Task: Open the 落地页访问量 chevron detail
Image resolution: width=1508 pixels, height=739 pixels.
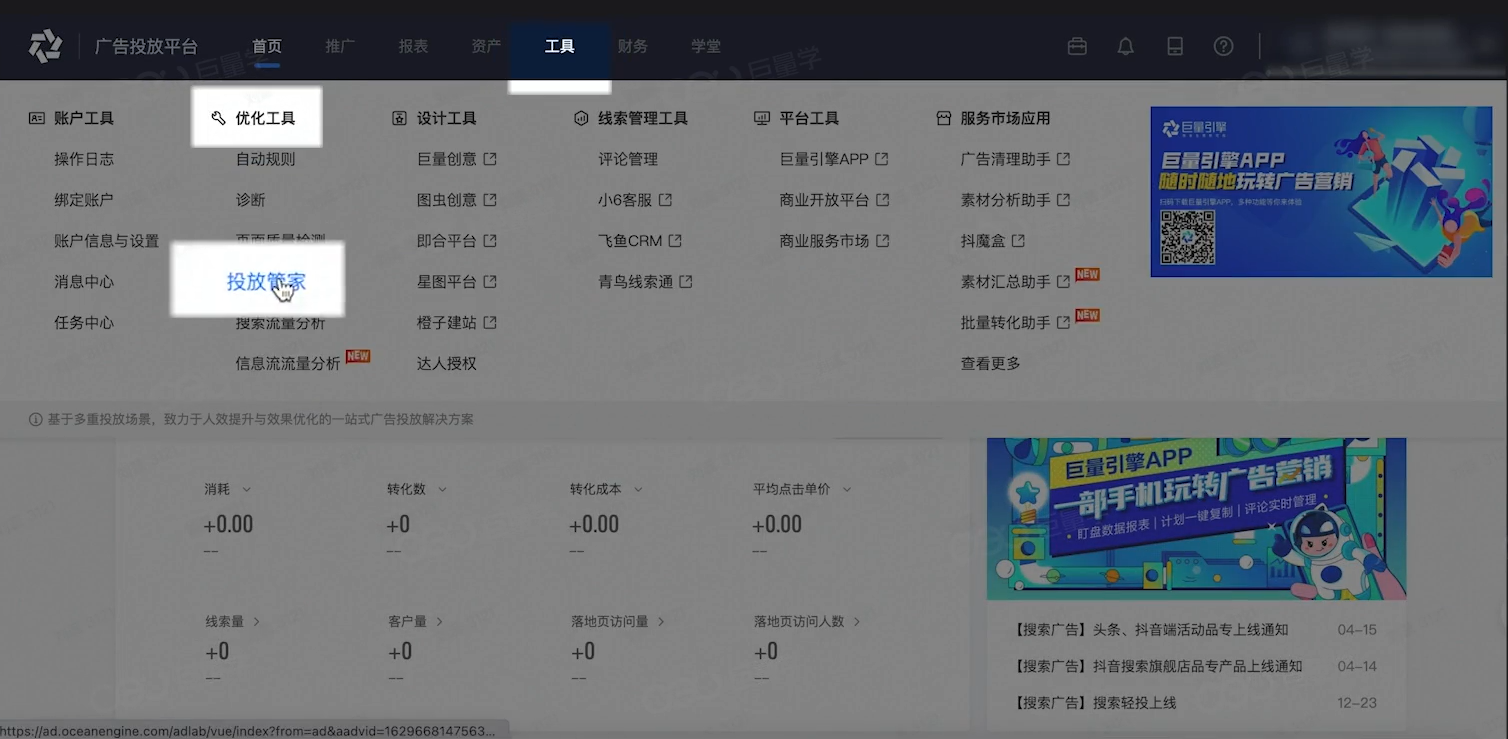Action: [x=662, y=622]
